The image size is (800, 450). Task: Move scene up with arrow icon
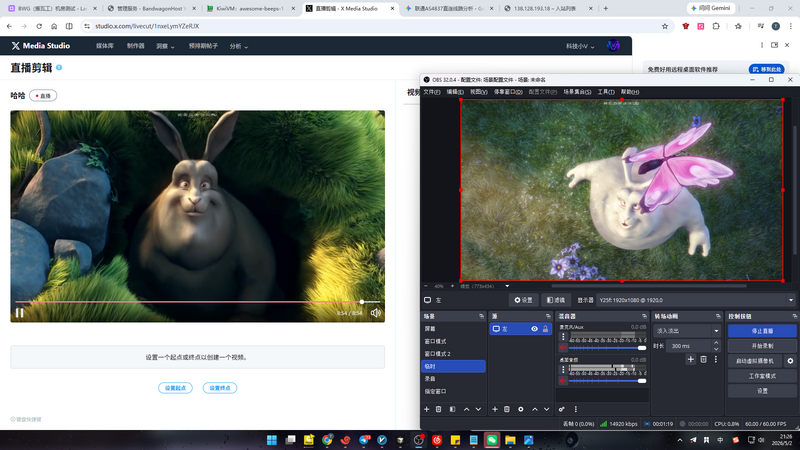(x=466, y=409)
